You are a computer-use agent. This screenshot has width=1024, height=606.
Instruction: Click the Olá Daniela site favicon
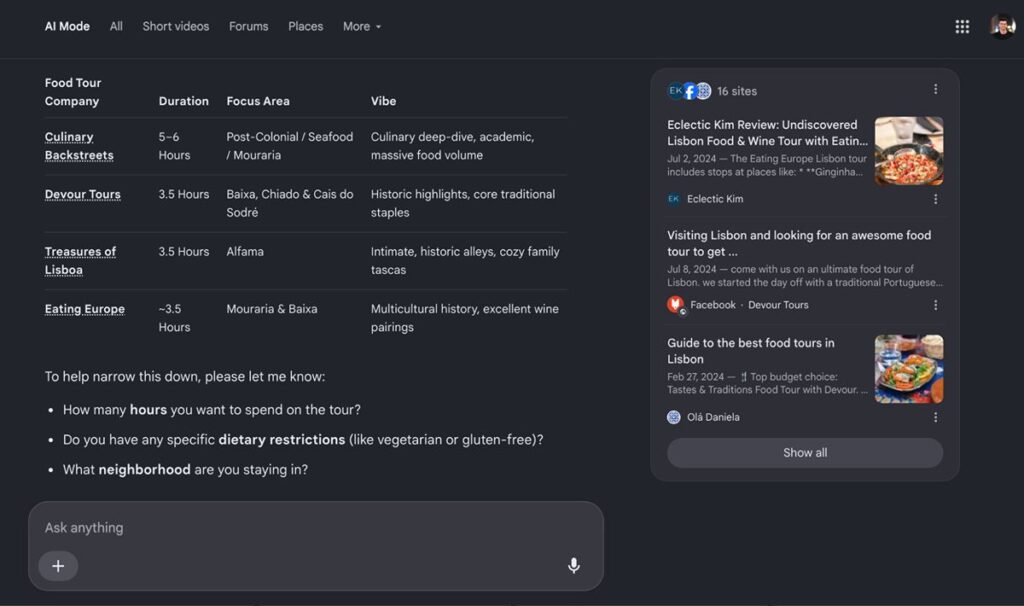[x=674, y=417]
